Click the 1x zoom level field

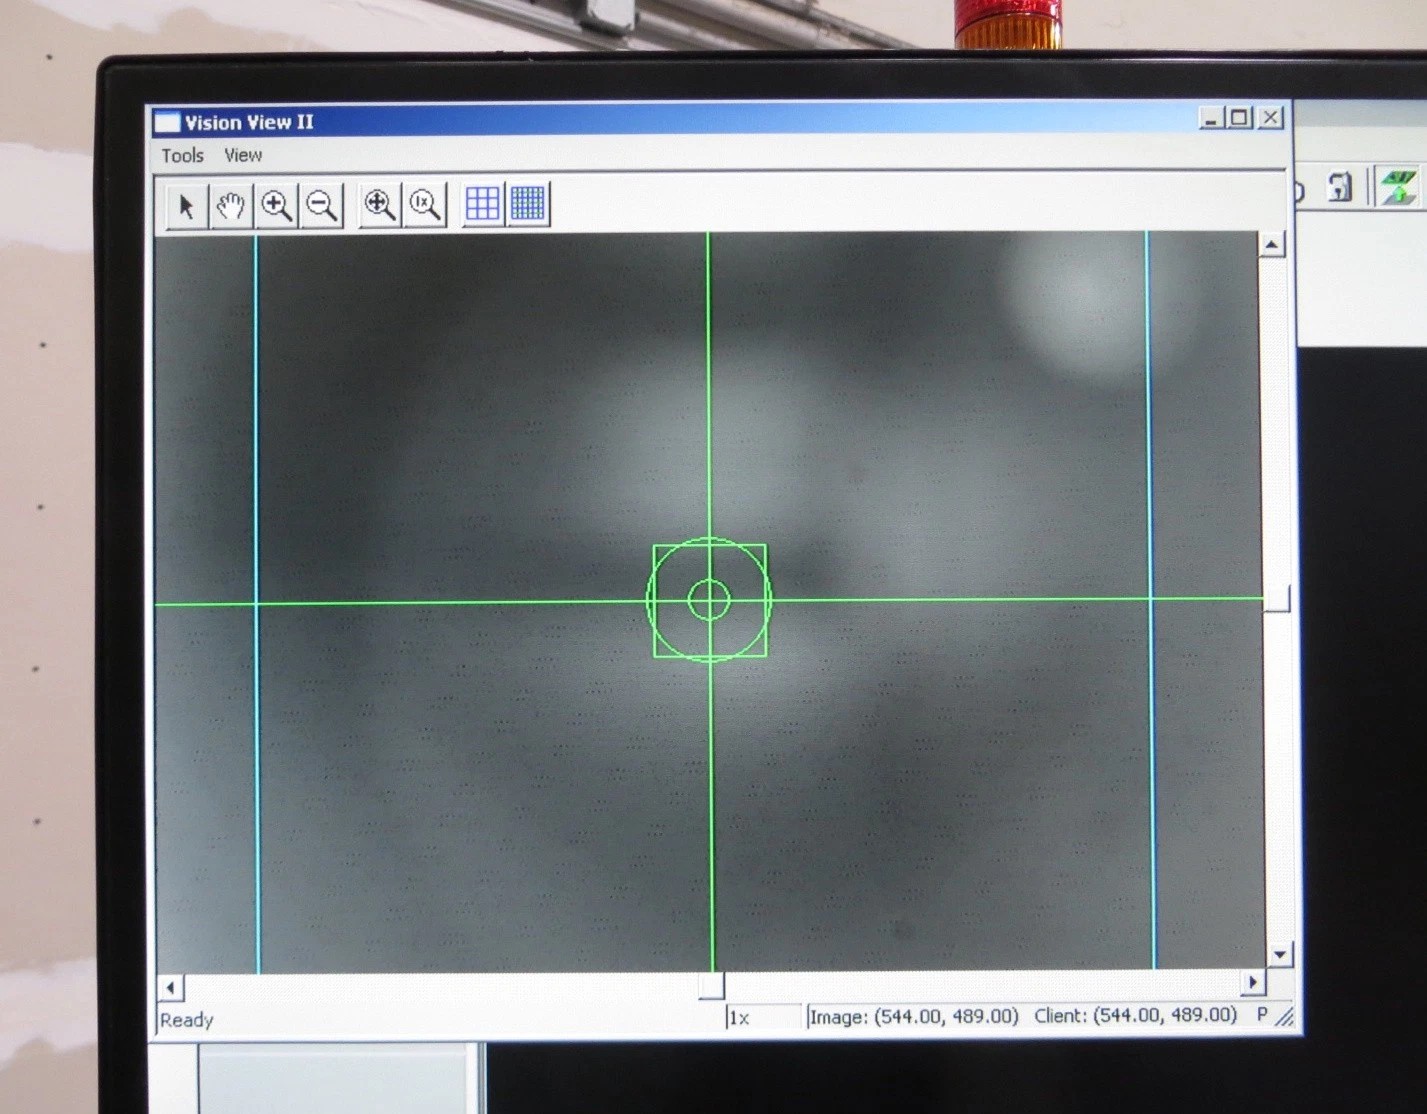click(762, 1017)
